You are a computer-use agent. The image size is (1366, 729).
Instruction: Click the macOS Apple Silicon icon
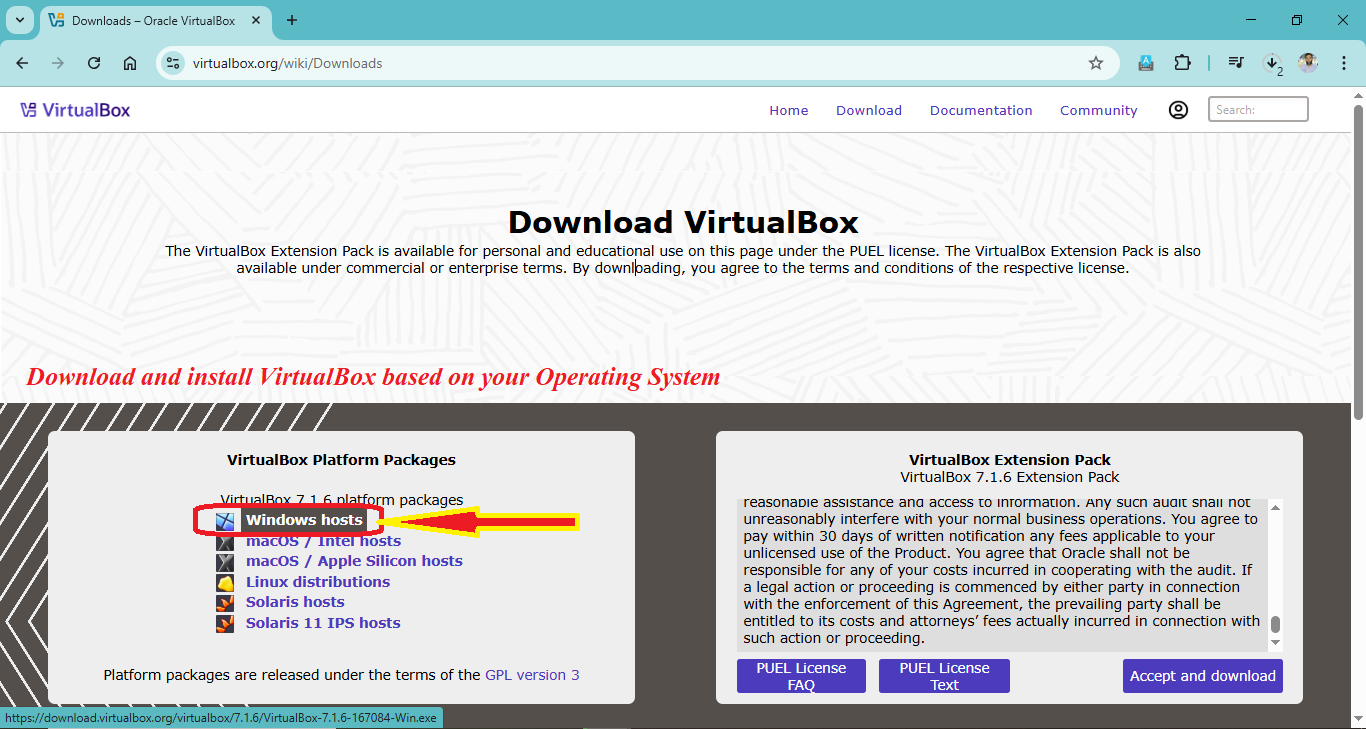[226, 562]
